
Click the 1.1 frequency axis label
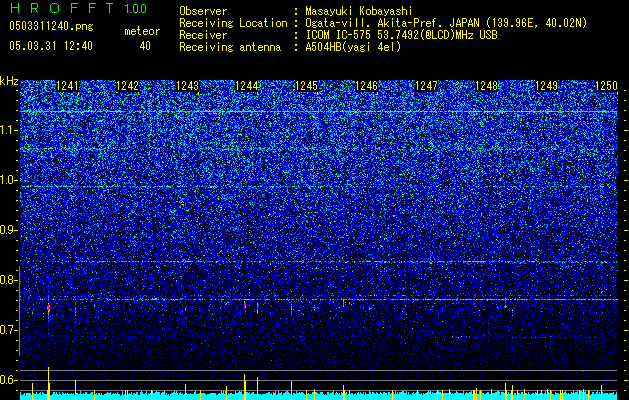(x=9, y=130)
